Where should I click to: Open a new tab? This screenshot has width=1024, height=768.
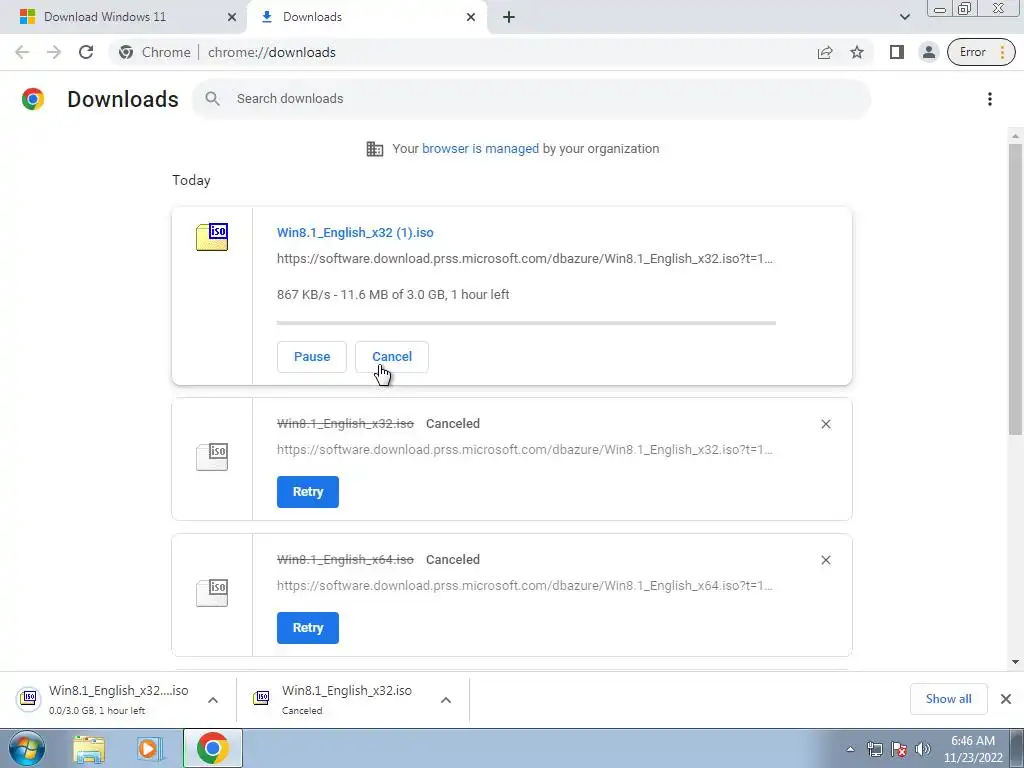509,17
